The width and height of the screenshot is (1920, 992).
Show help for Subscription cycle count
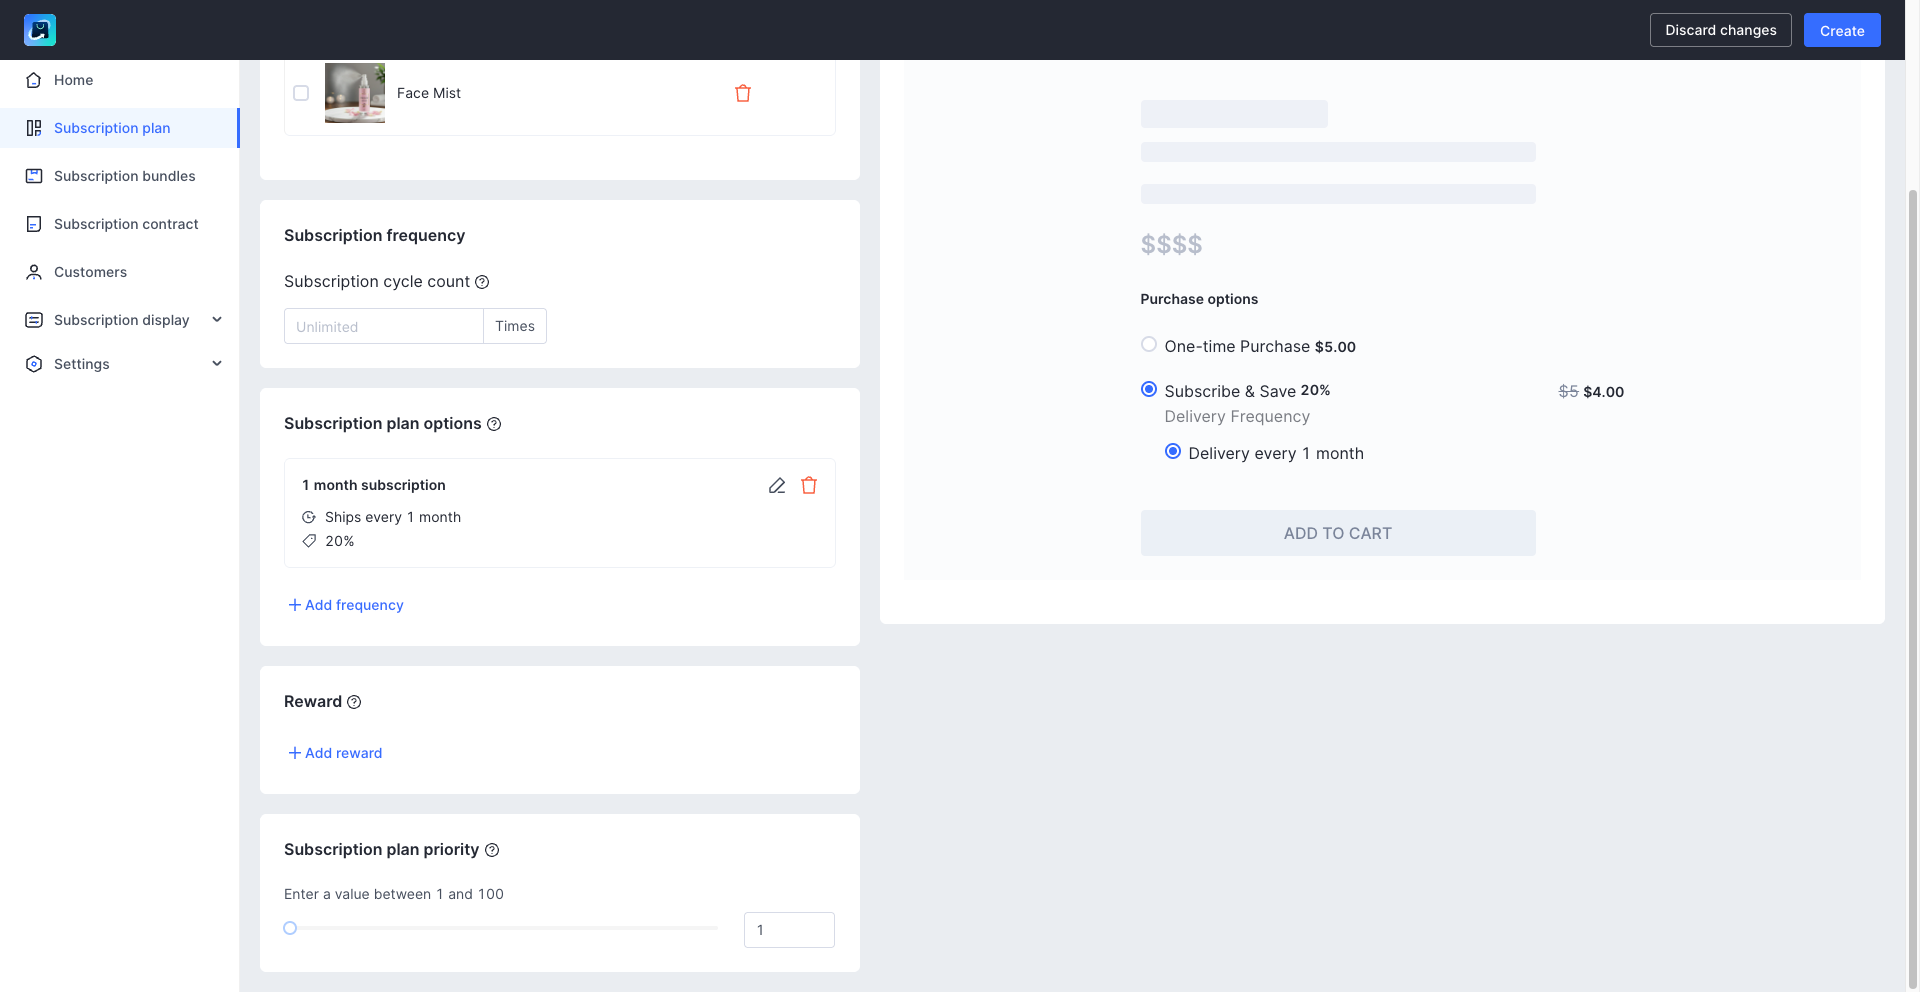coord(482,282)
